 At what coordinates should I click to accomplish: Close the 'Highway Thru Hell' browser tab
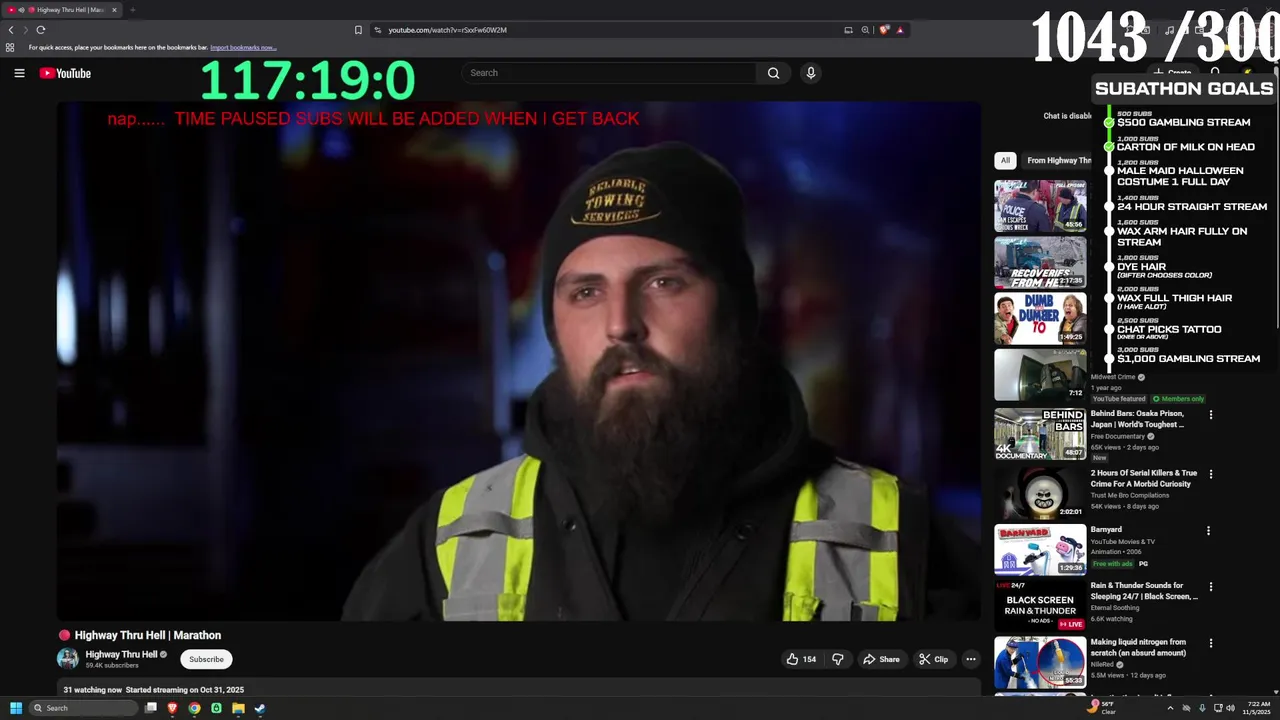pyautogui.click(x=114, y=10)
